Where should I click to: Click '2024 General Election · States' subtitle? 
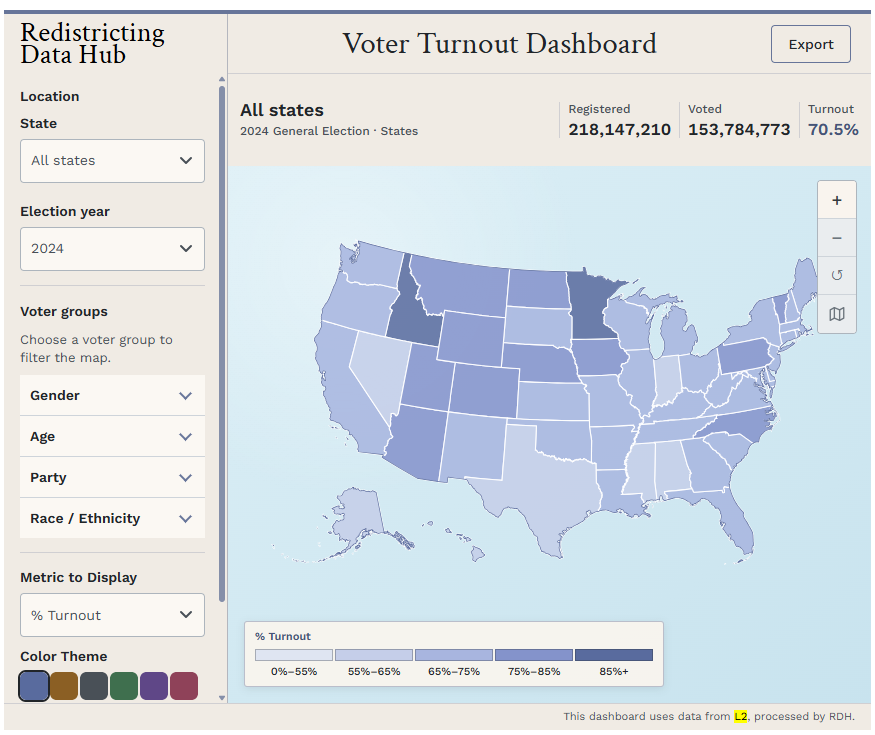pos(329,131)
